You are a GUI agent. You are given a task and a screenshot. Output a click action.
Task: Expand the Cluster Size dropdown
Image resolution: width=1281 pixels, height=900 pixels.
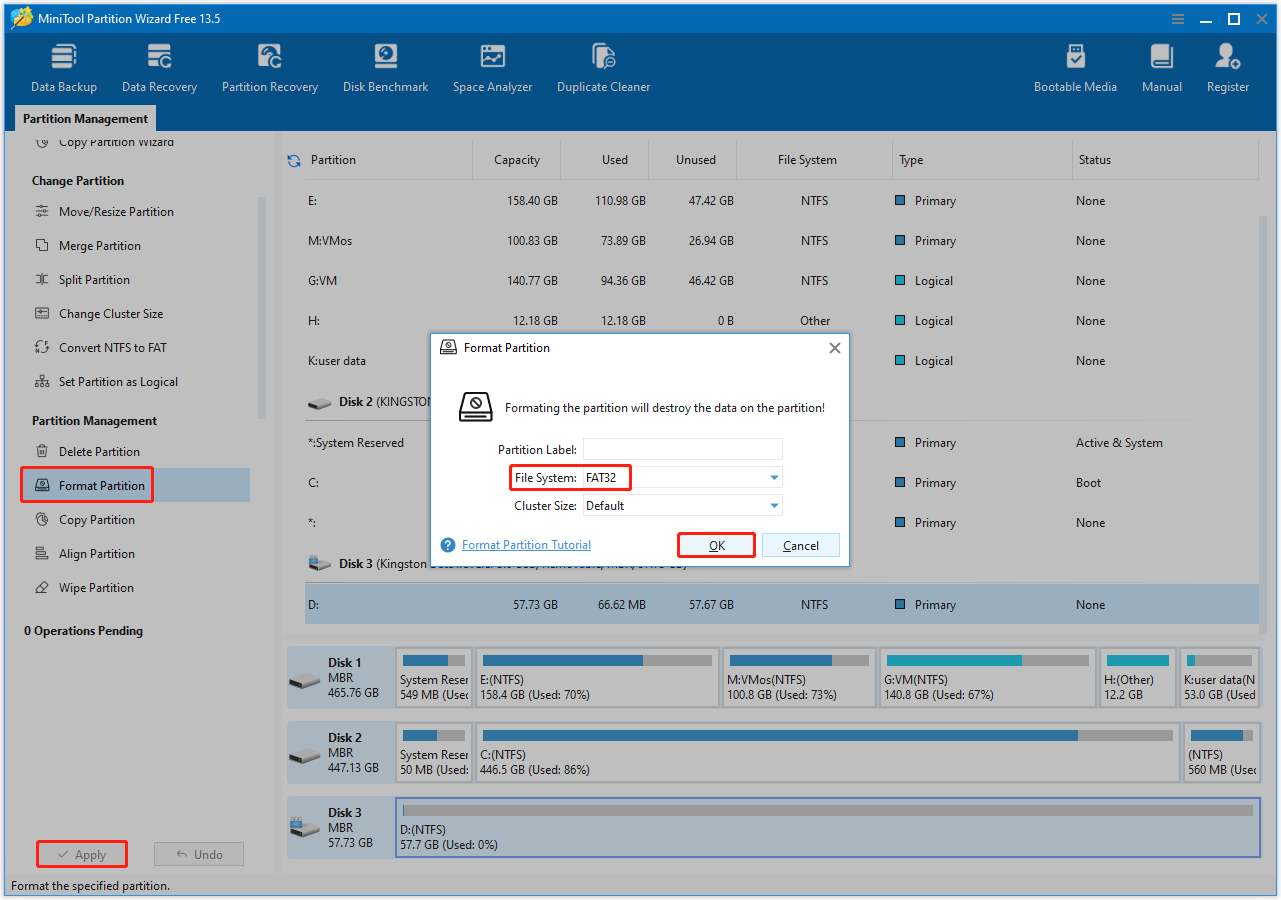[x=773, y=505]
